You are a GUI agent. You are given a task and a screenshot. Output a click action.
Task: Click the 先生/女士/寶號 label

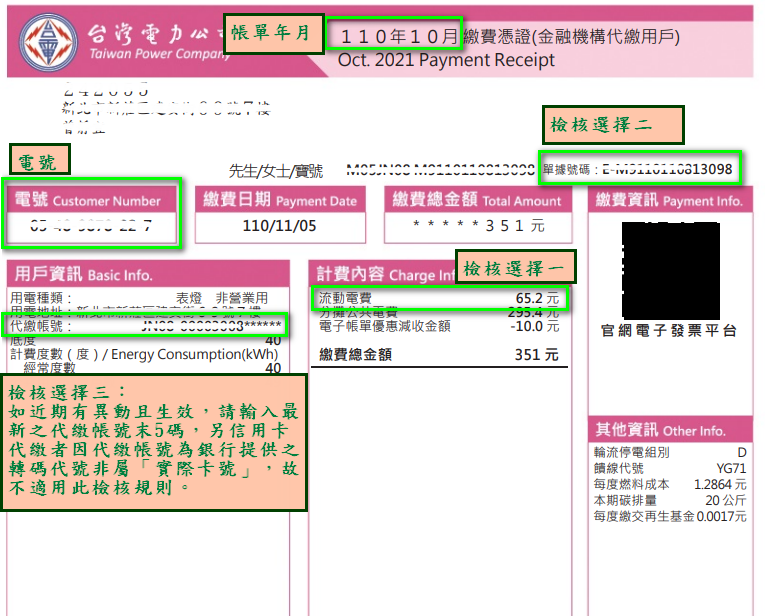pos(276,171)
